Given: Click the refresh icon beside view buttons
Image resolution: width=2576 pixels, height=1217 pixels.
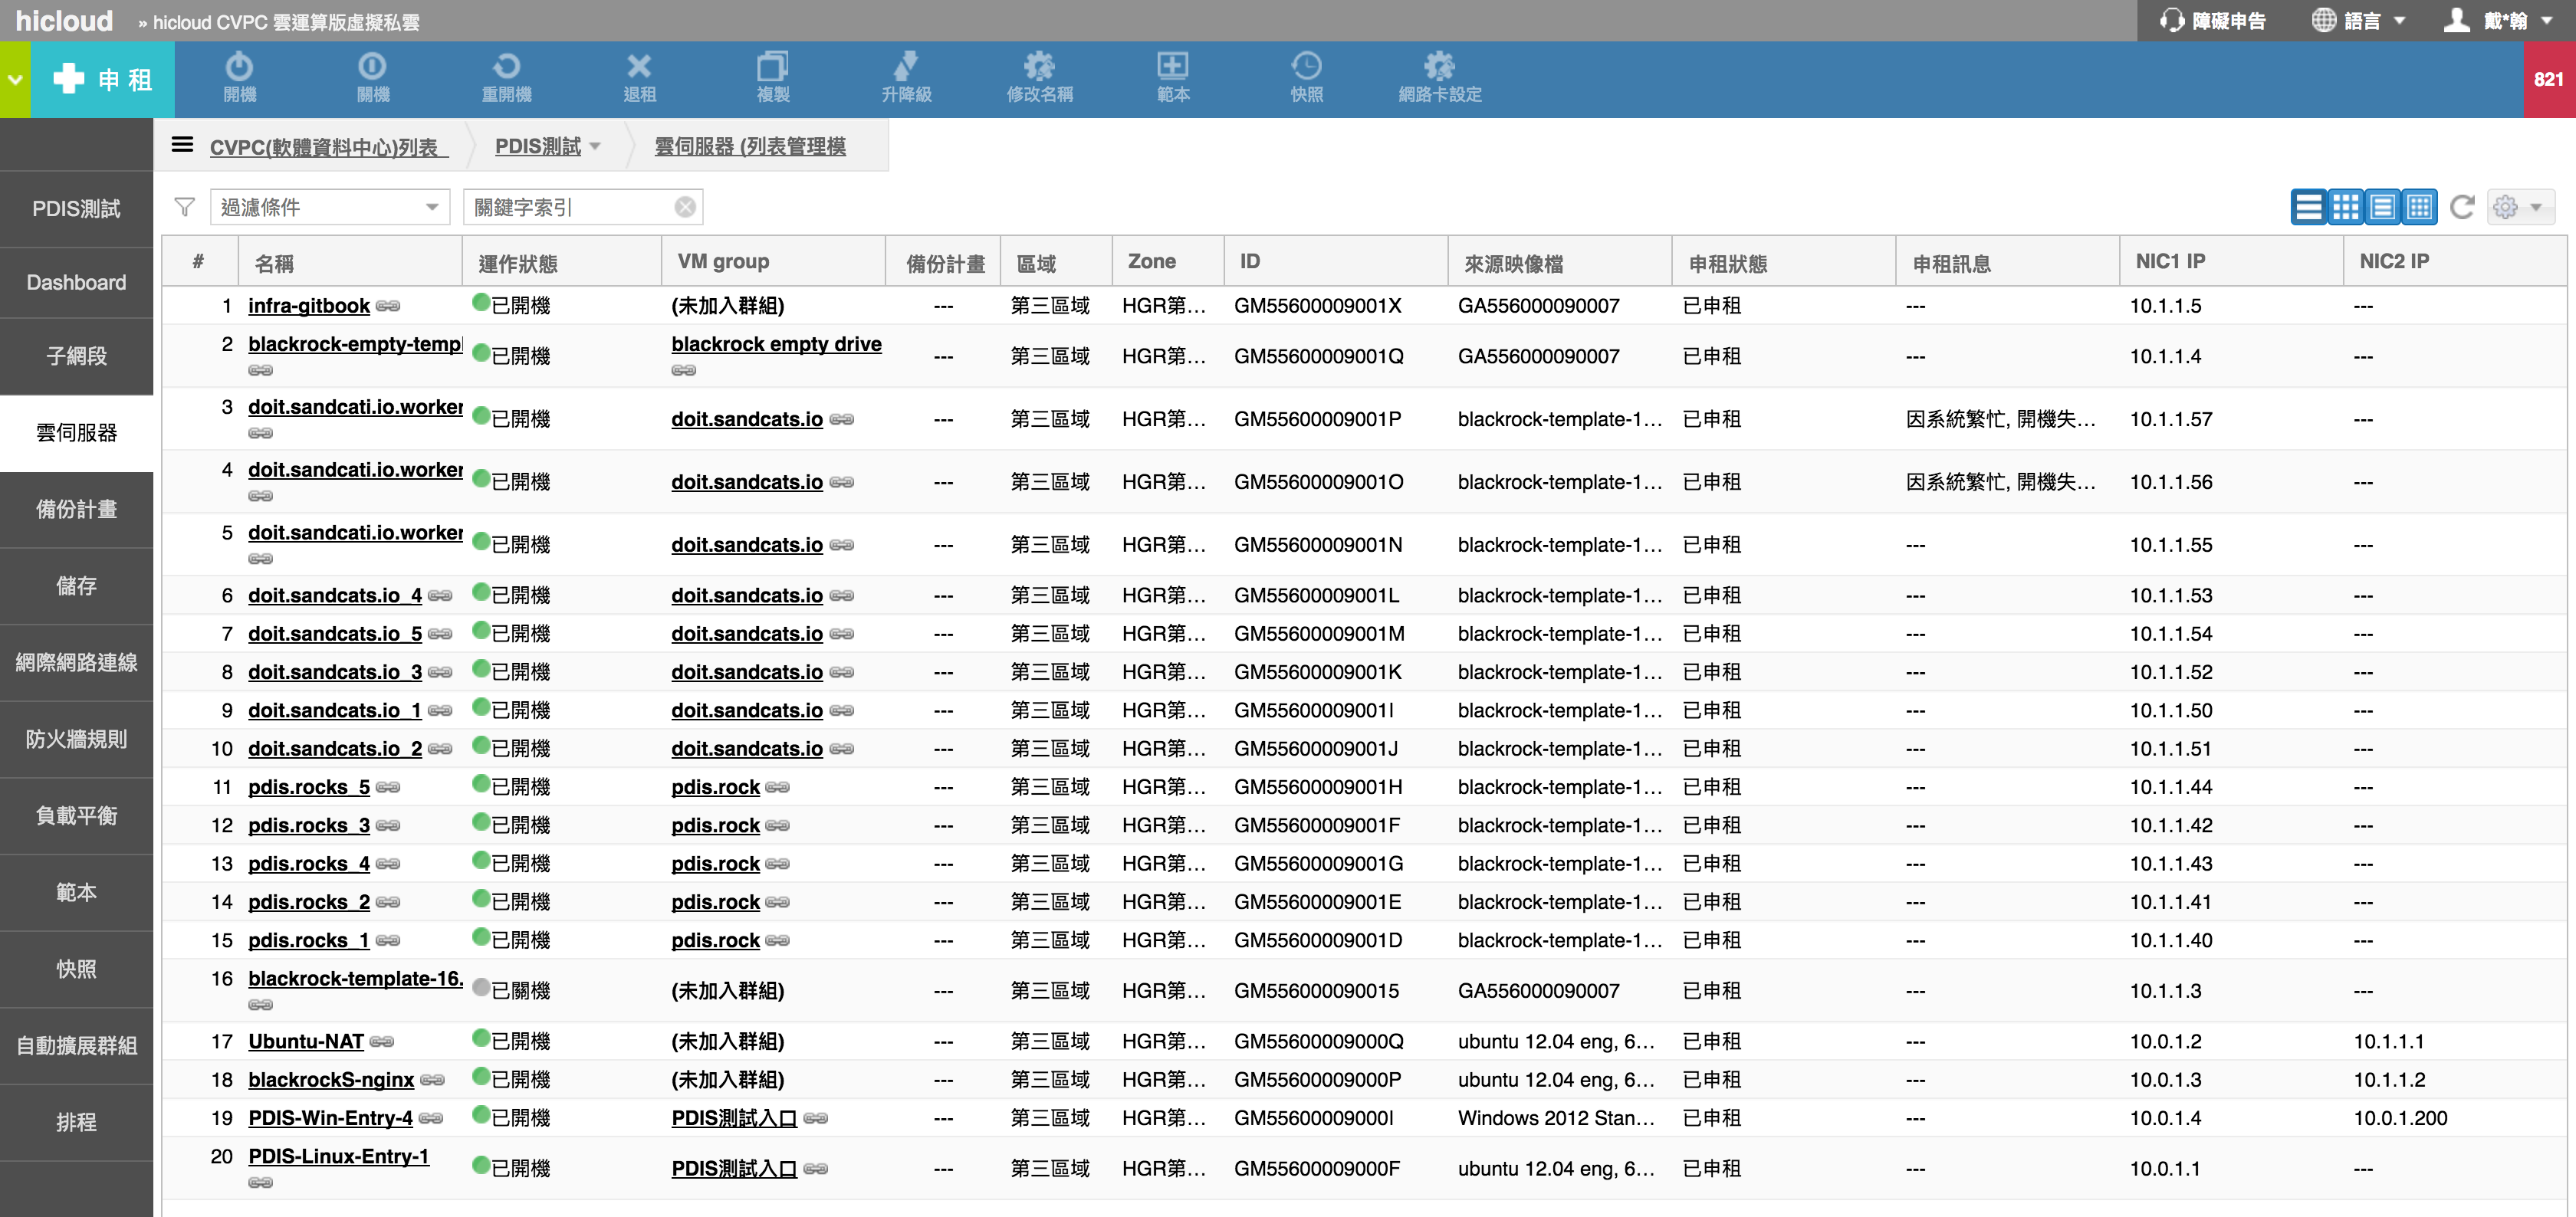Looking at the screenshot, I should [x=2462, y=207].
